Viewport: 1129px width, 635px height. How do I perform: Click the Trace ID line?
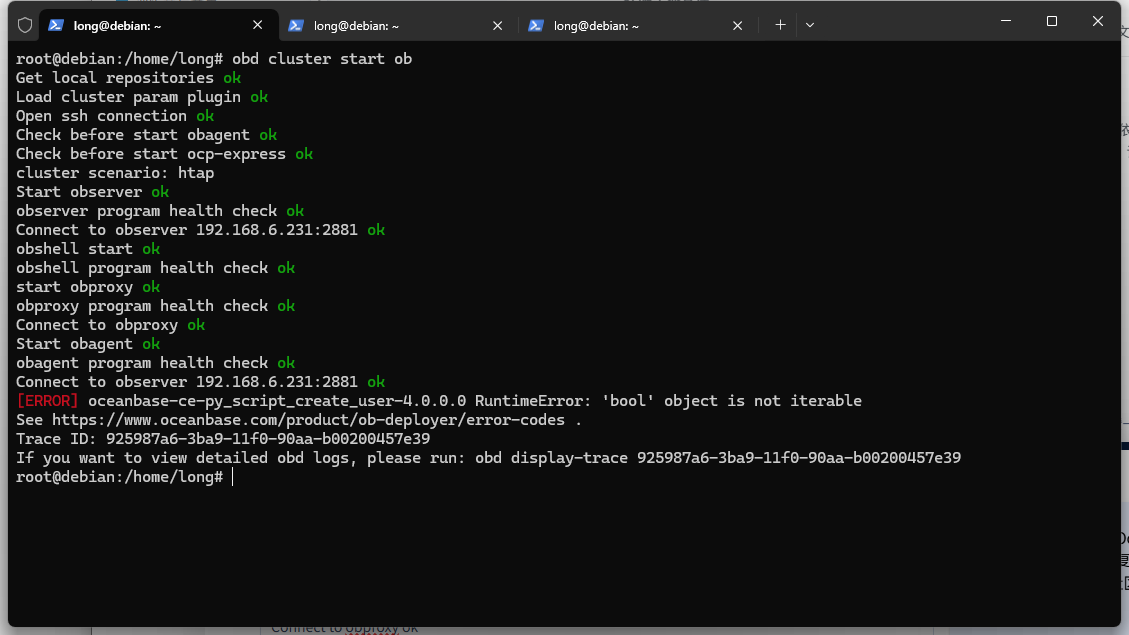223,438
